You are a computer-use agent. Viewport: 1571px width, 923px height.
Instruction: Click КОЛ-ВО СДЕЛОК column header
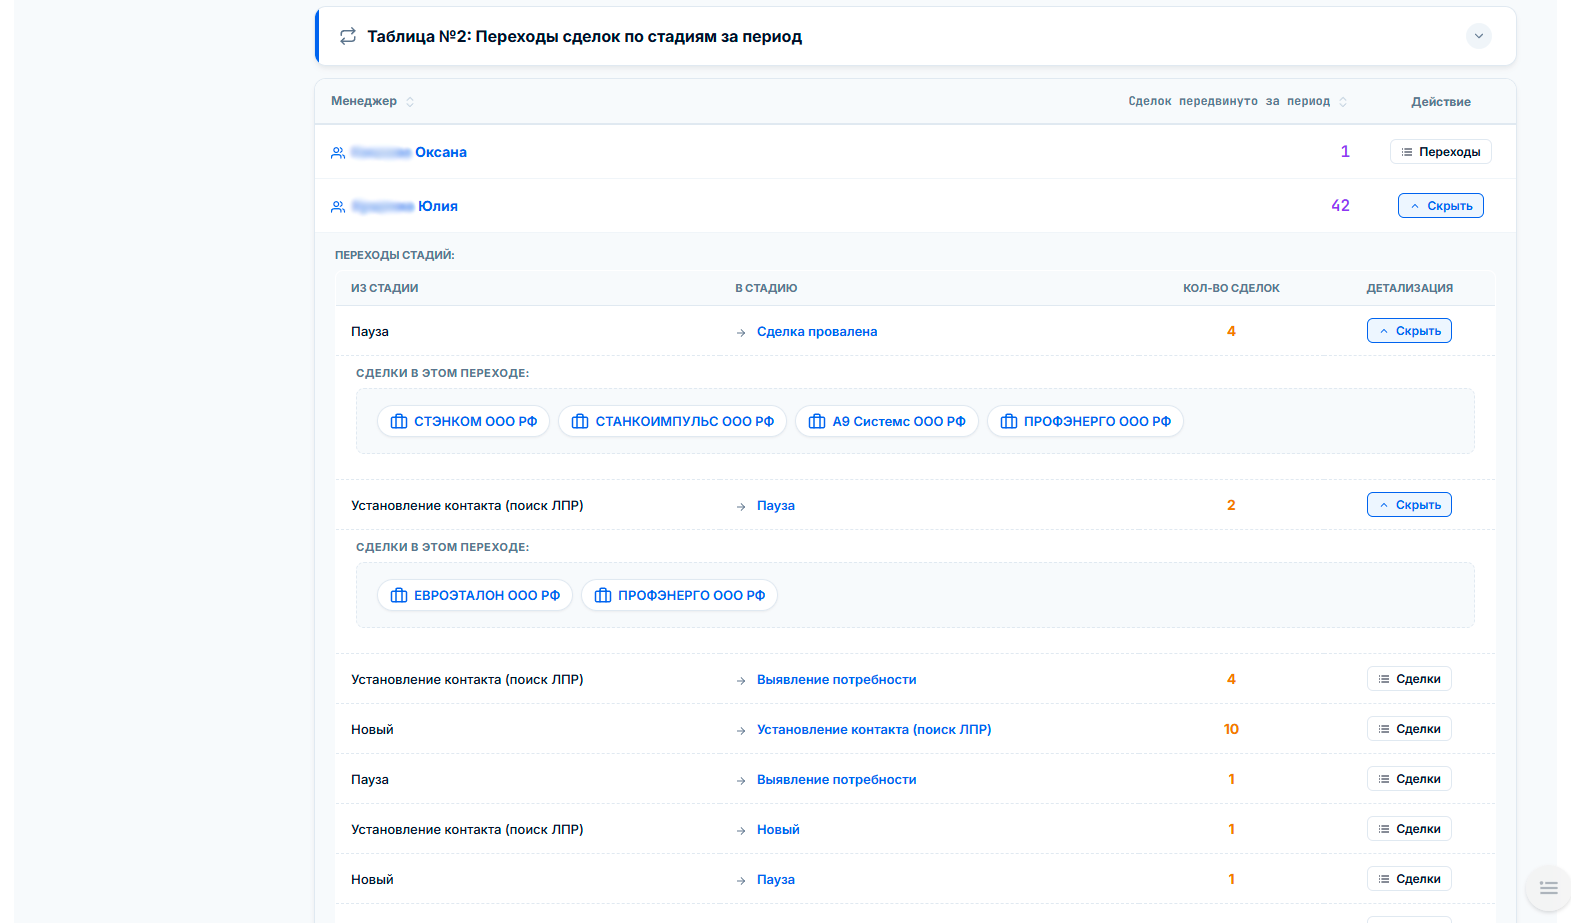pyautogui.click(x=1231, y=288)
